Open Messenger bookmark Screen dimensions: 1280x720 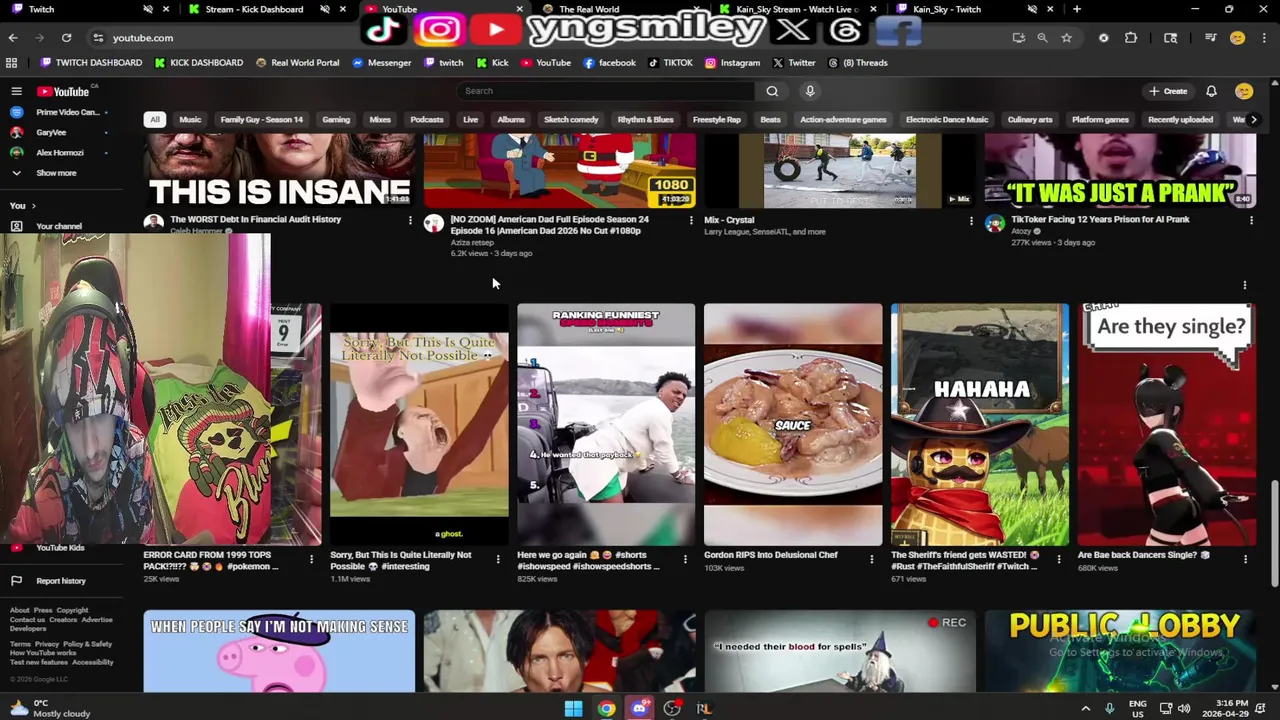click(x=382, y=63)
